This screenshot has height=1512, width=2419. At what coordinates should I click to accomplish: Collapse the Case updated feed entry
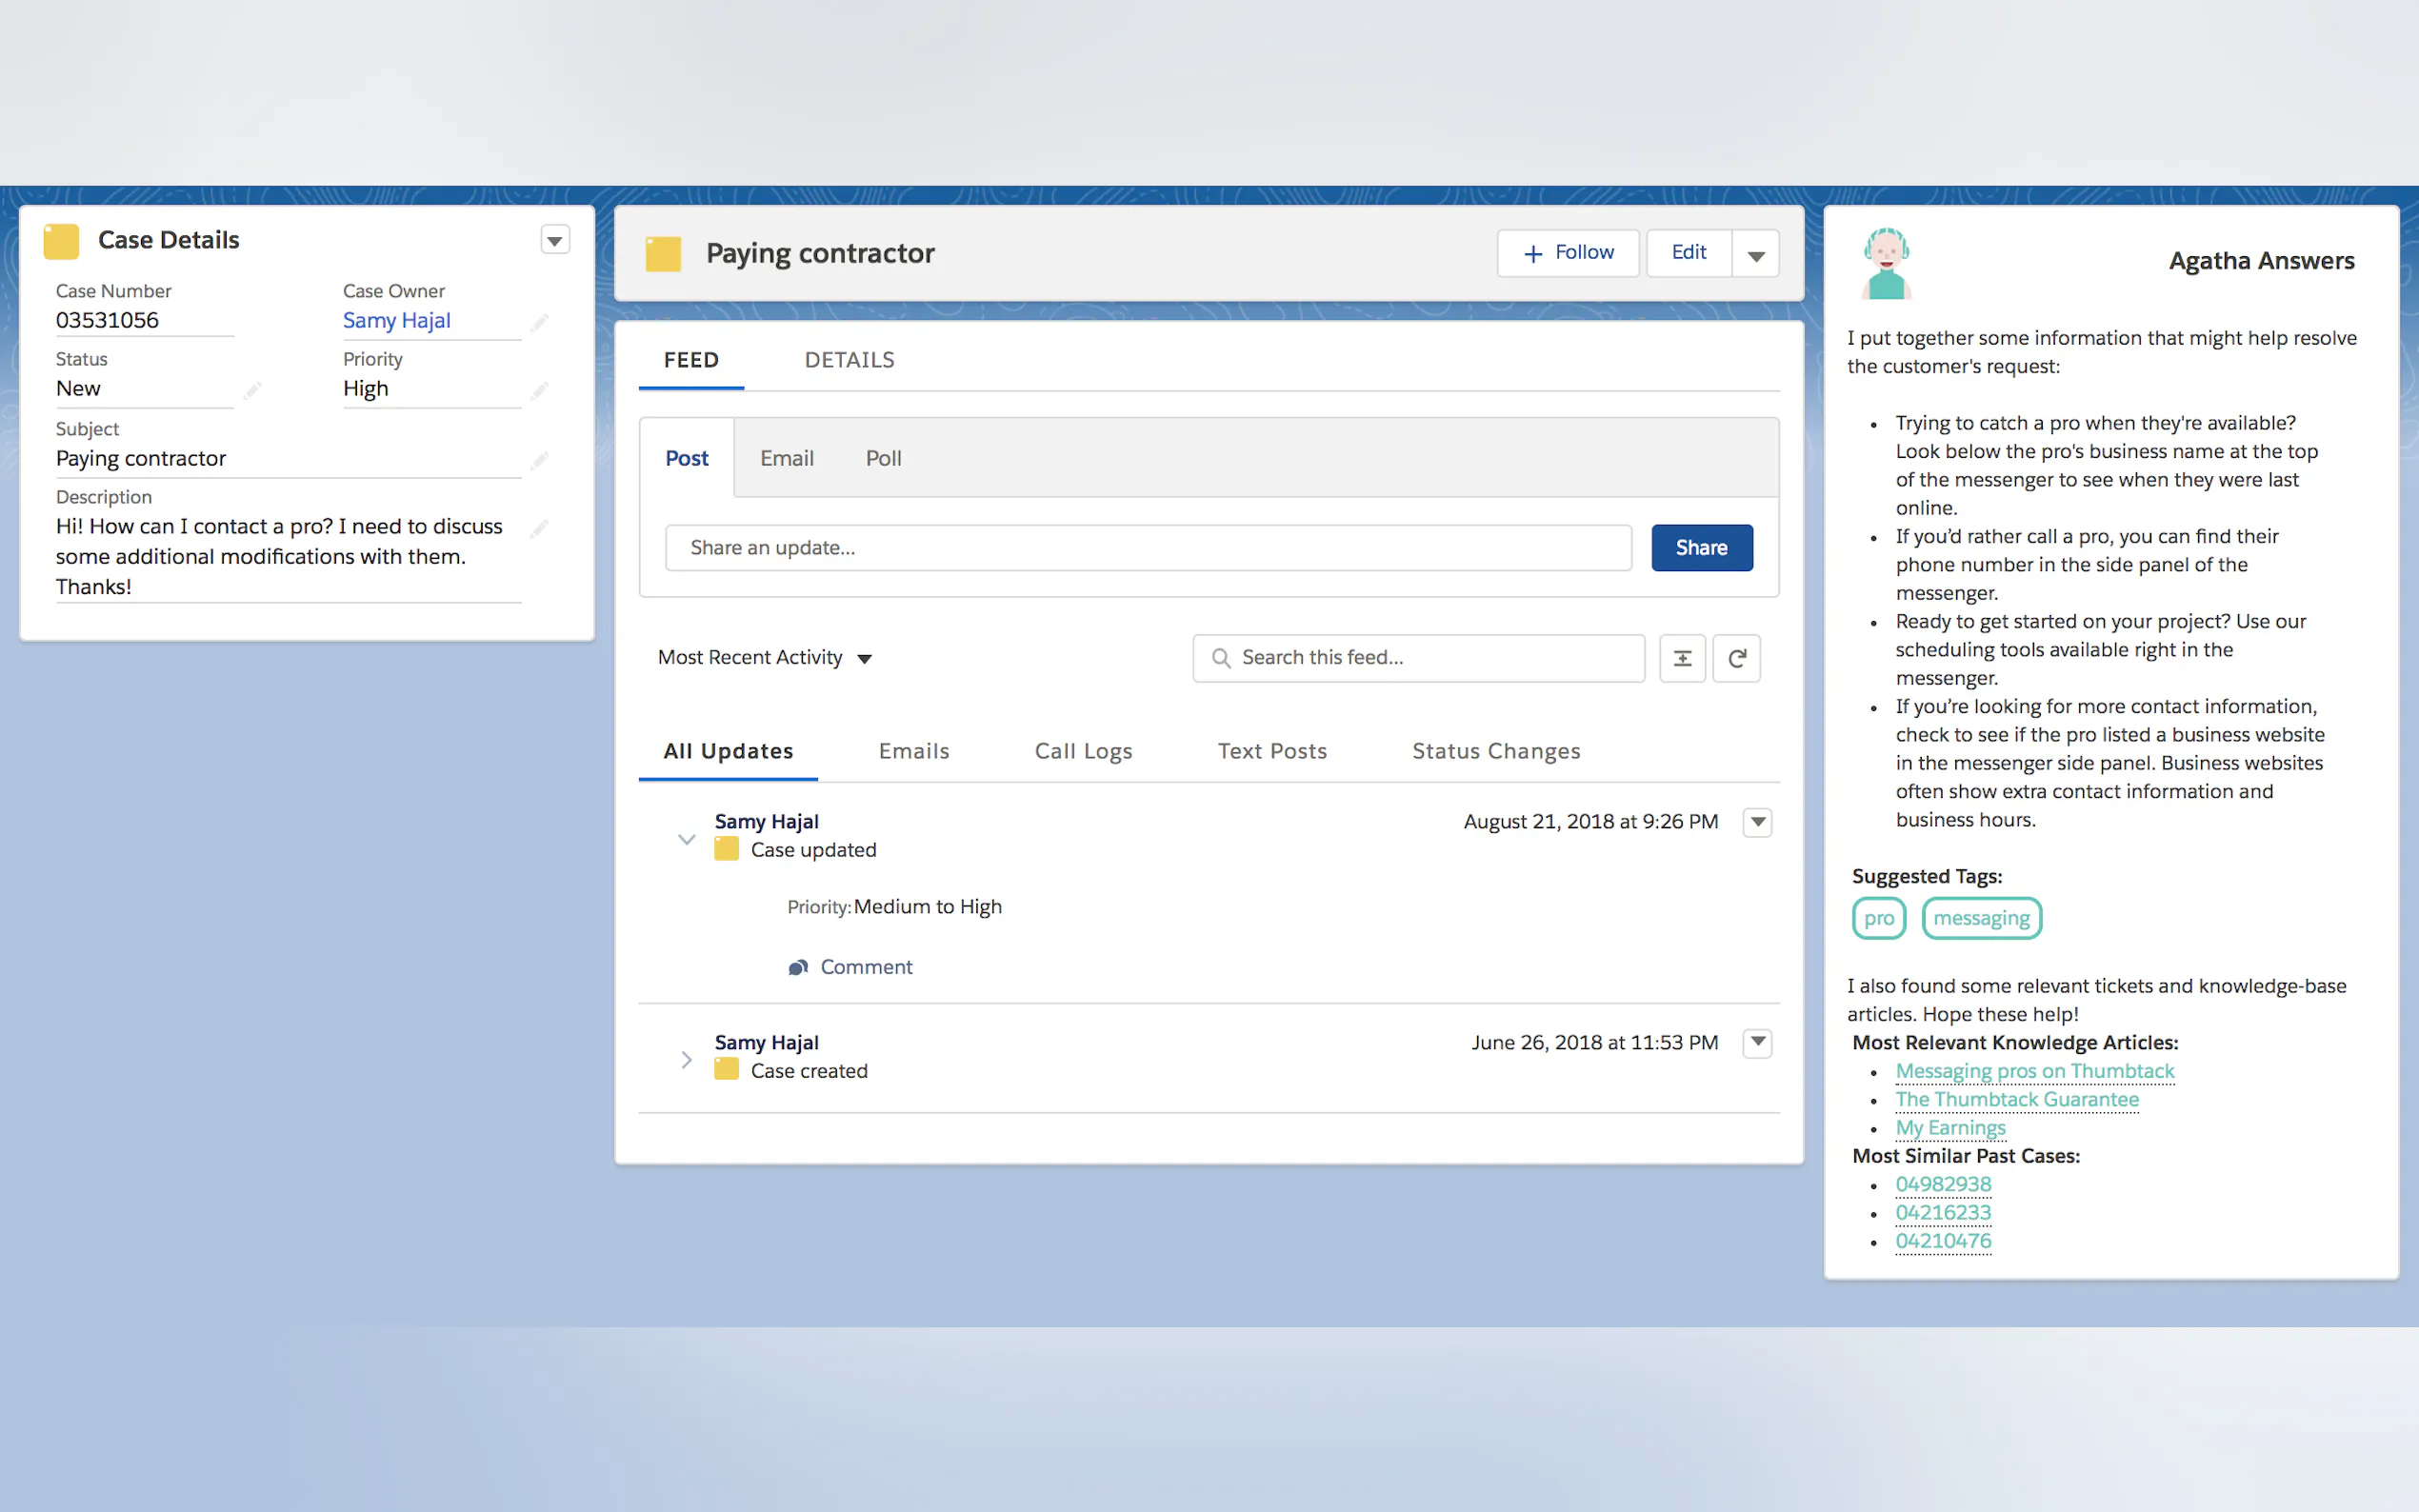click(686, 838)
